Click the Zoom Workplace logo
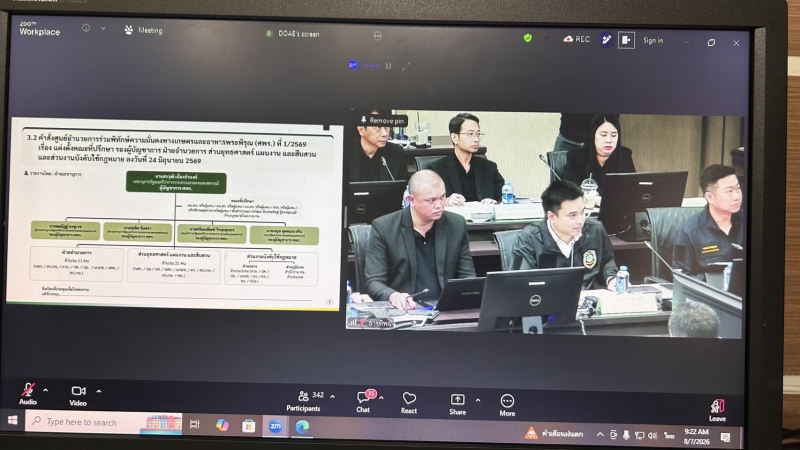Screen dimensions: 800x450 [39, 29]
